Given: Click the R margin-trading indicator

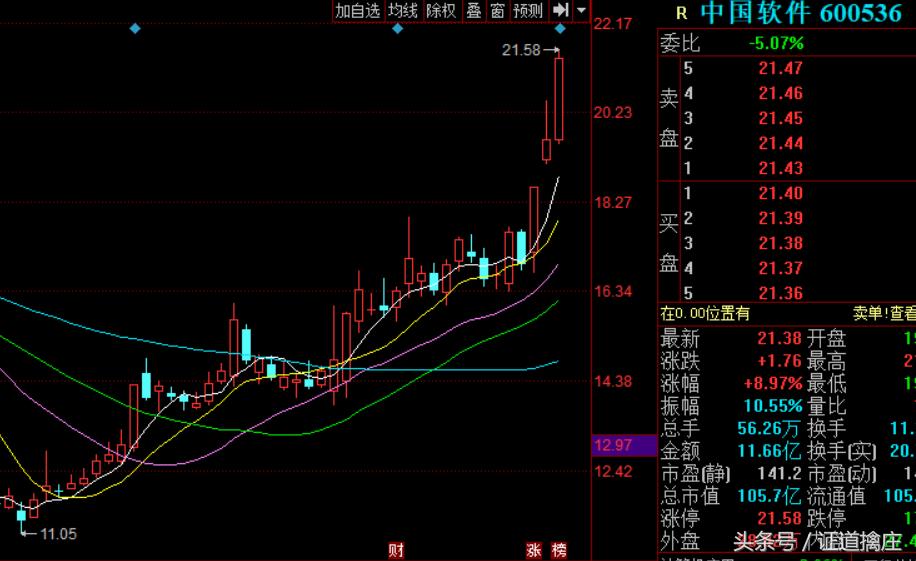Looking at the screenshot, I should coord(681,13).
